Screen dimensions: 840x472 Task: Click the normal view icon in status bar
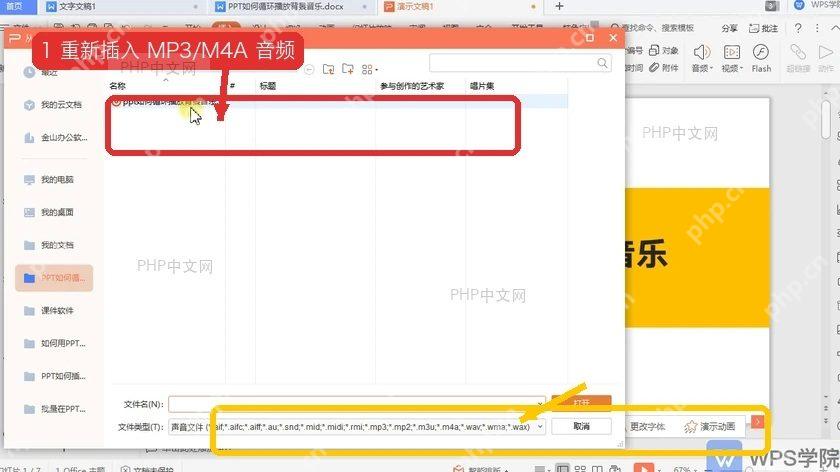pos(562,469)
